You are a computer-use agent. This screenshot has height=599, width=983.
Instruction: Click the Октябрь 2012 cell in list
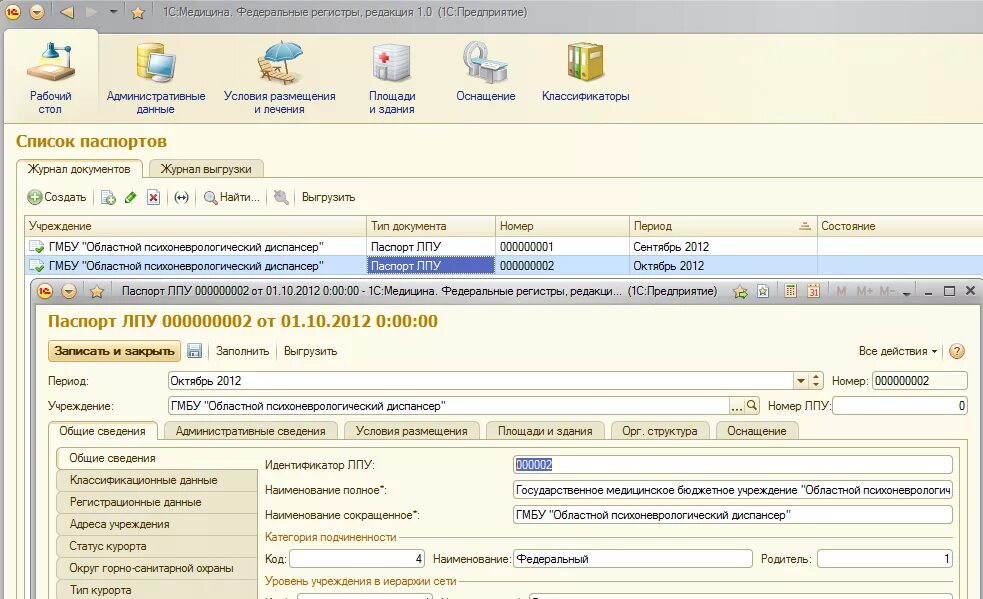(723, 266)
